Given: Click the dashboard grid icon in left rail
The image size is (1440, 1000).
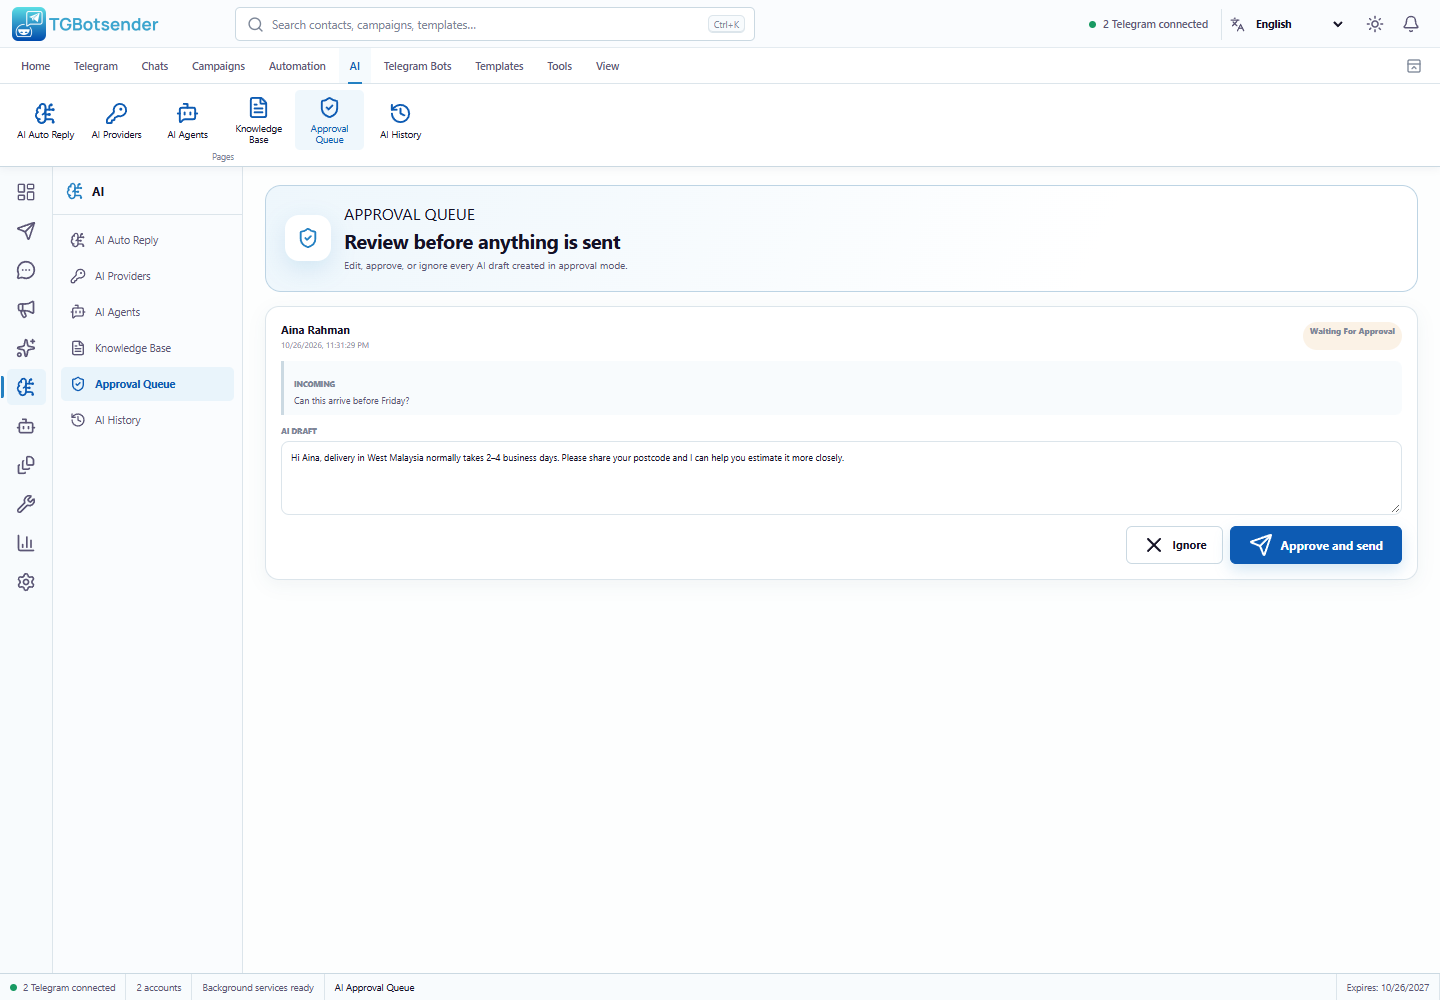Looking at the screenshot, I should click(26, 192).
